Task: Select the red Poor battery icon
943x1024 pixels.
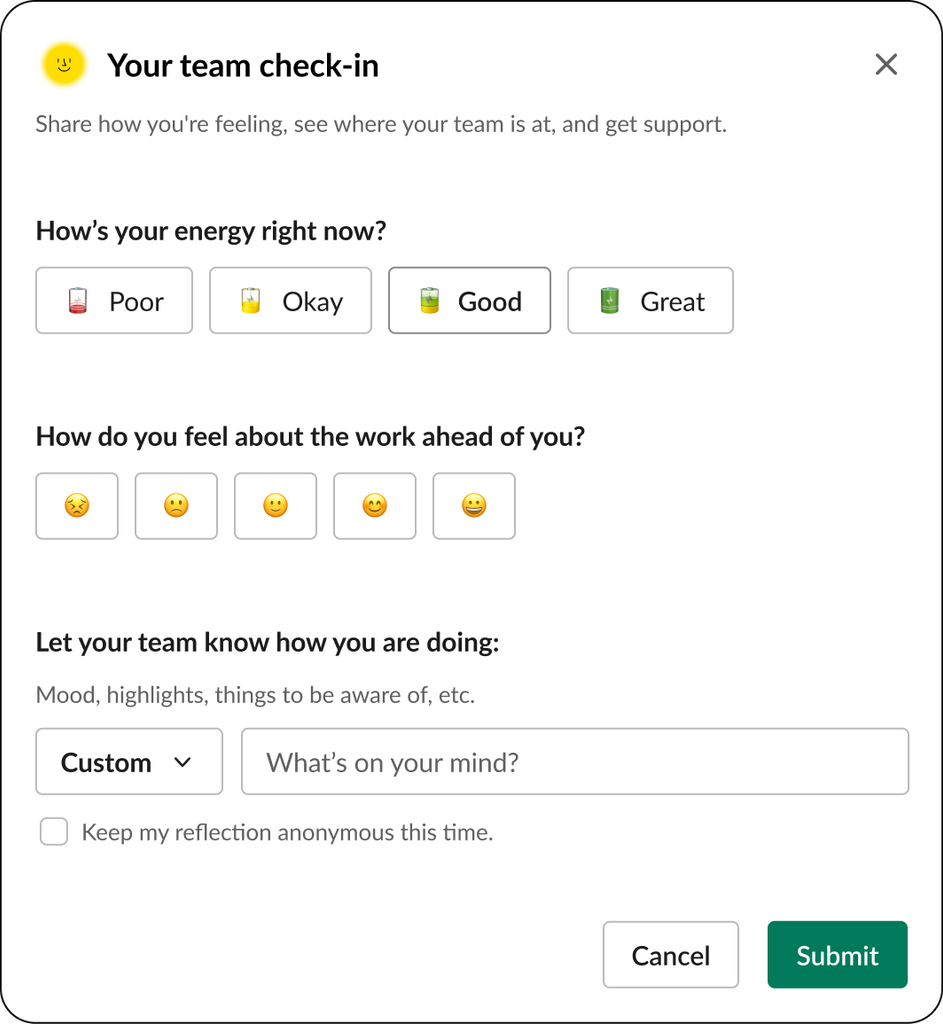Action: tap(78, 301)
